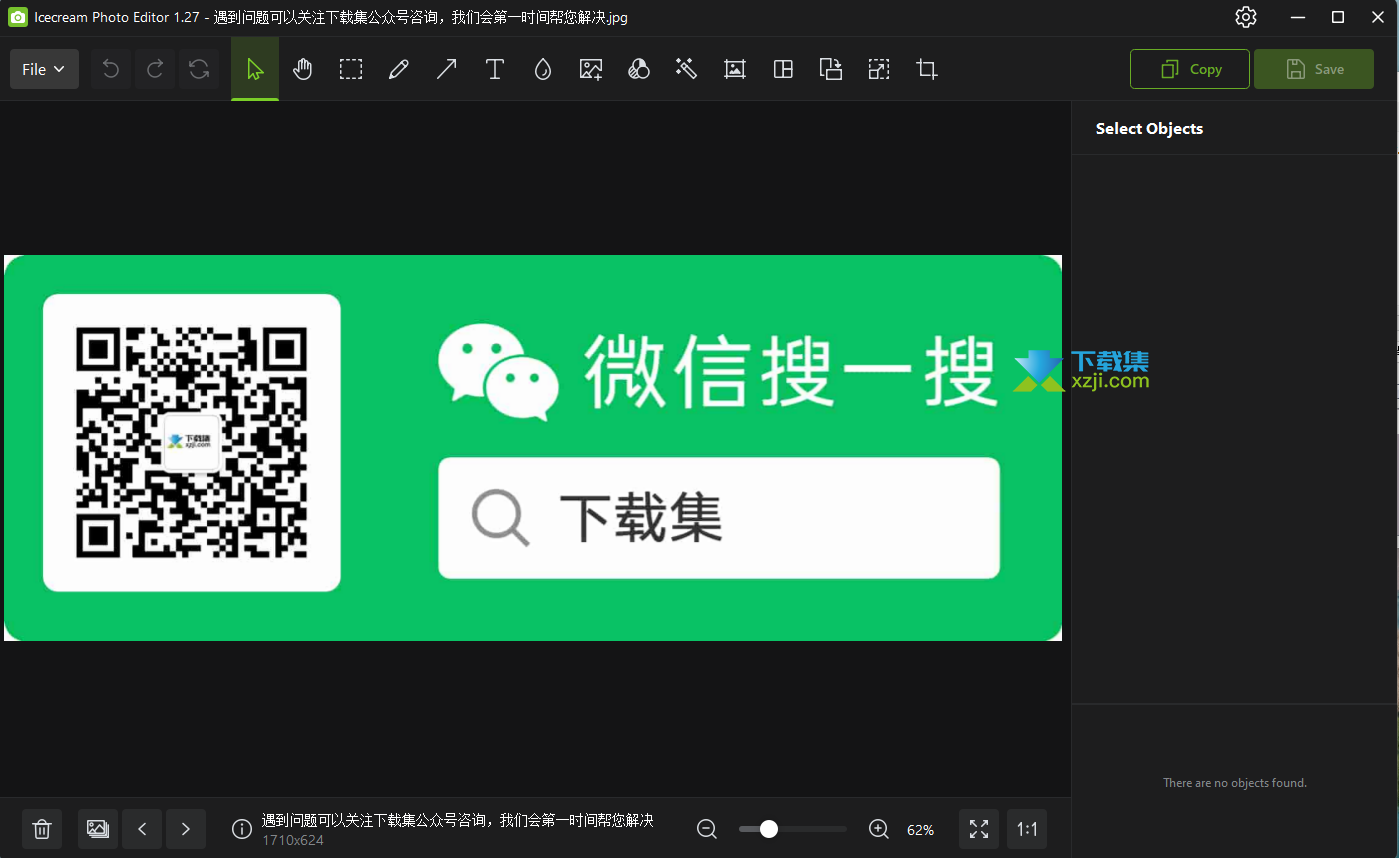Image resolution: width=1399 pixels, height=858 pixels.
Task: Click the Reset changes circular-arrows icon
Action: tap(199, 69)
